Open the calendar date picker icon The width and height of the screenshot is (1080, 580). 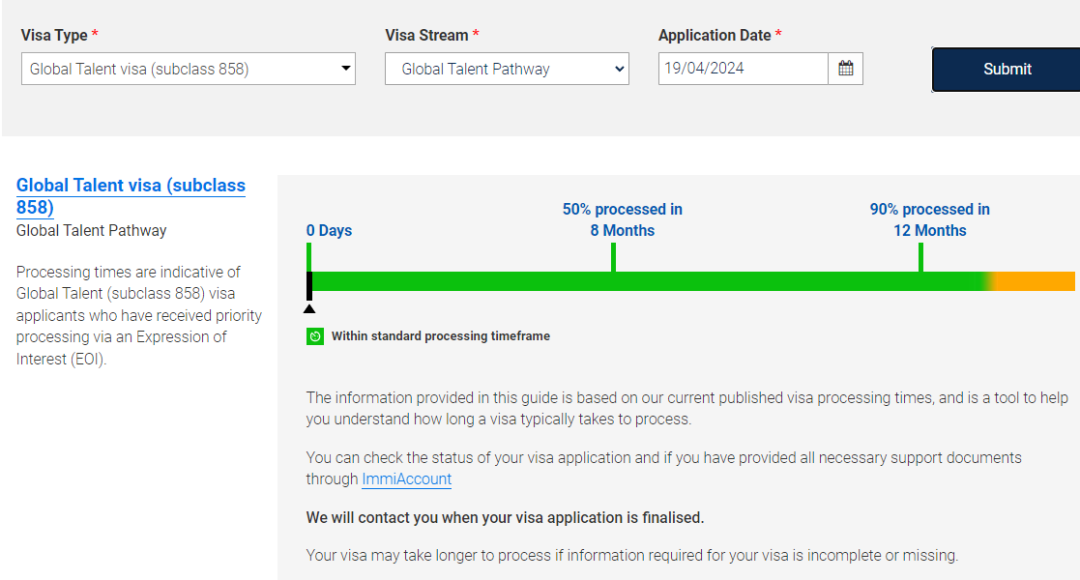846,69
